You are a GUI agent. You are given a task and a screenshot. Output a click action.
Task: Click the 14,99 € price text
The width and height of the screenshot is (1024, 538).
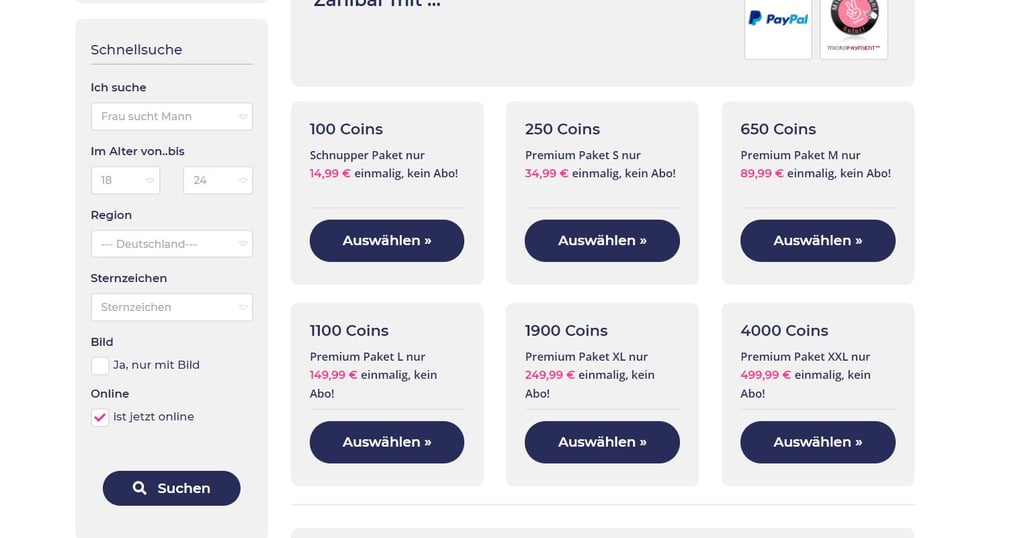330,173
